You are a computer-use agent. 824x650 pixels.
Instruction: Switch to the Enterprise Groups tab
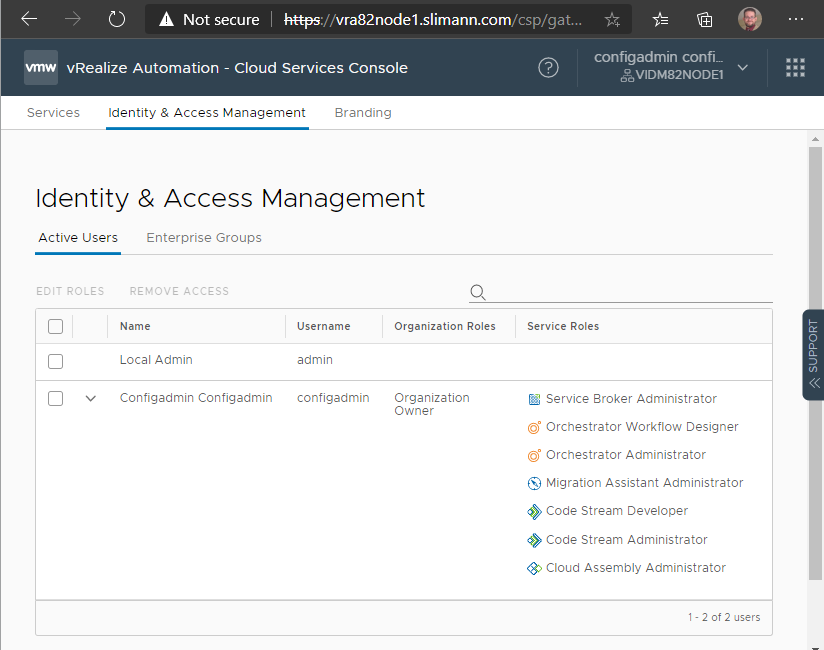[203, 238]
